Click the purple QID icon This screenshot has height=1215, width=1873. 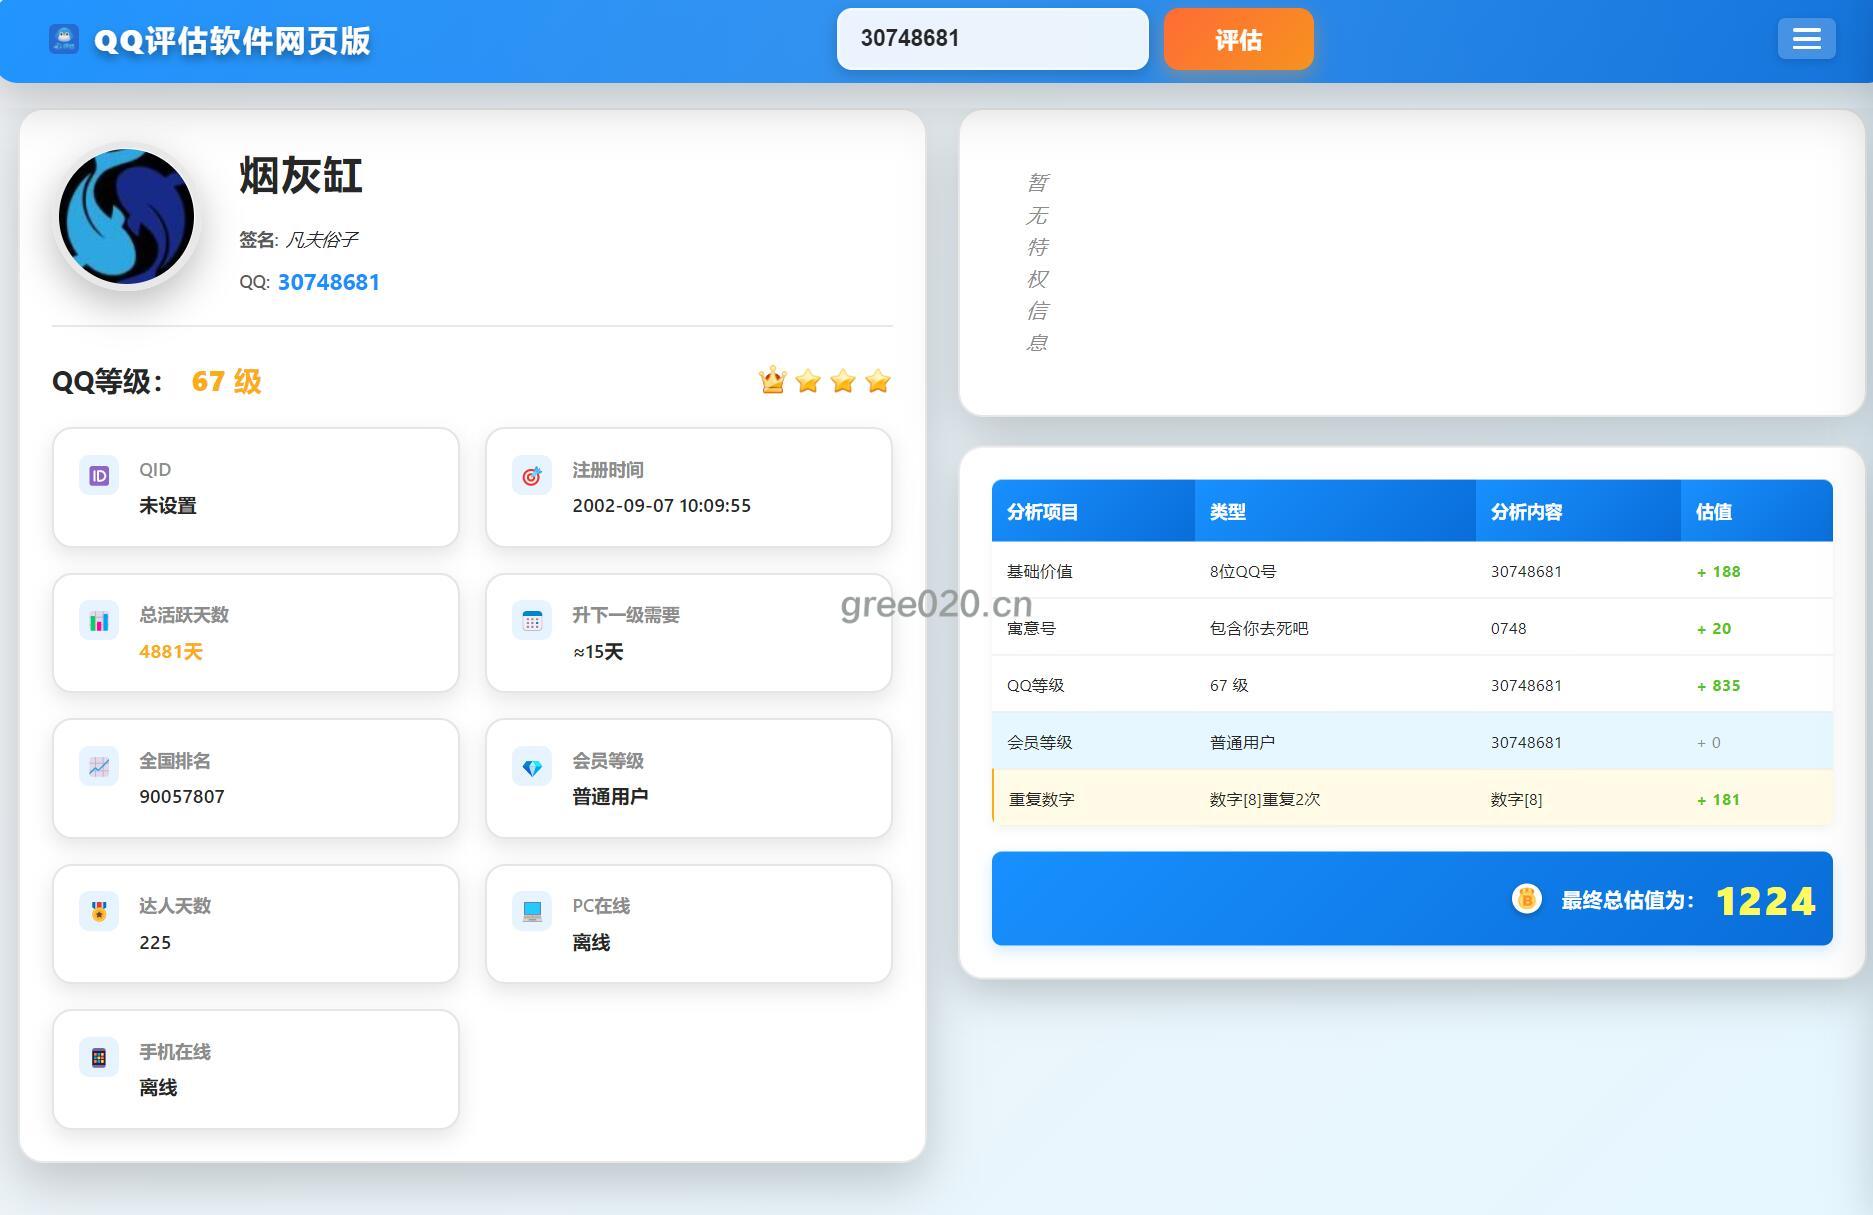pyautogui.click(x=99, y=476)
